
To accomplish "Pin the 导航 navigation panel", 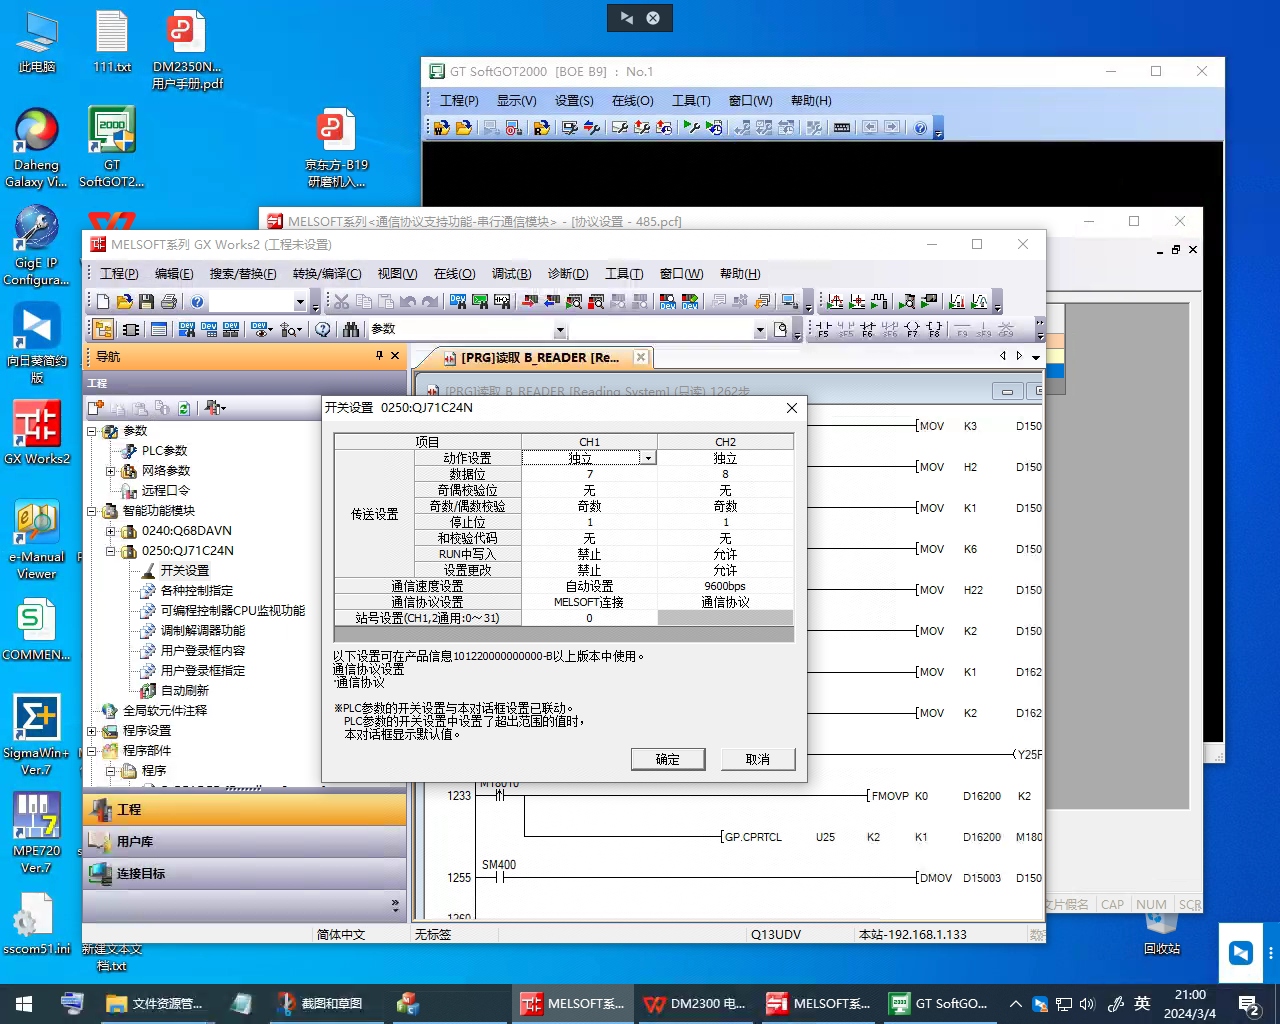I will coord(379,356).
